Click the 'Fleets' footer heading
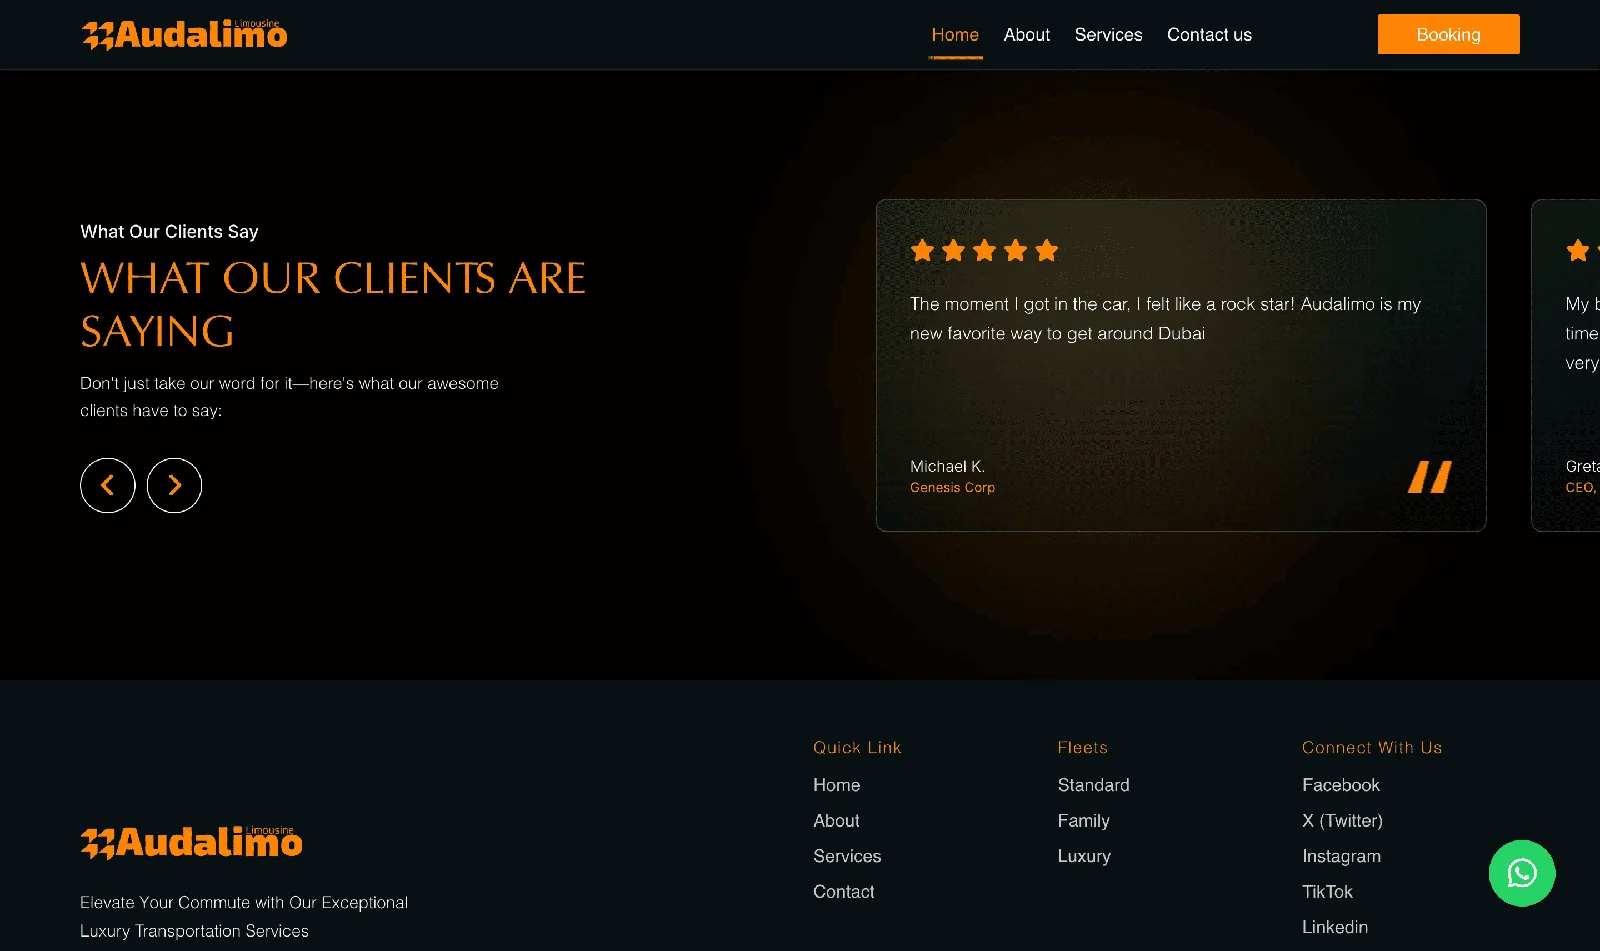The height and width of the screenshot is (951, 1600). click(x=1082, y=748)
